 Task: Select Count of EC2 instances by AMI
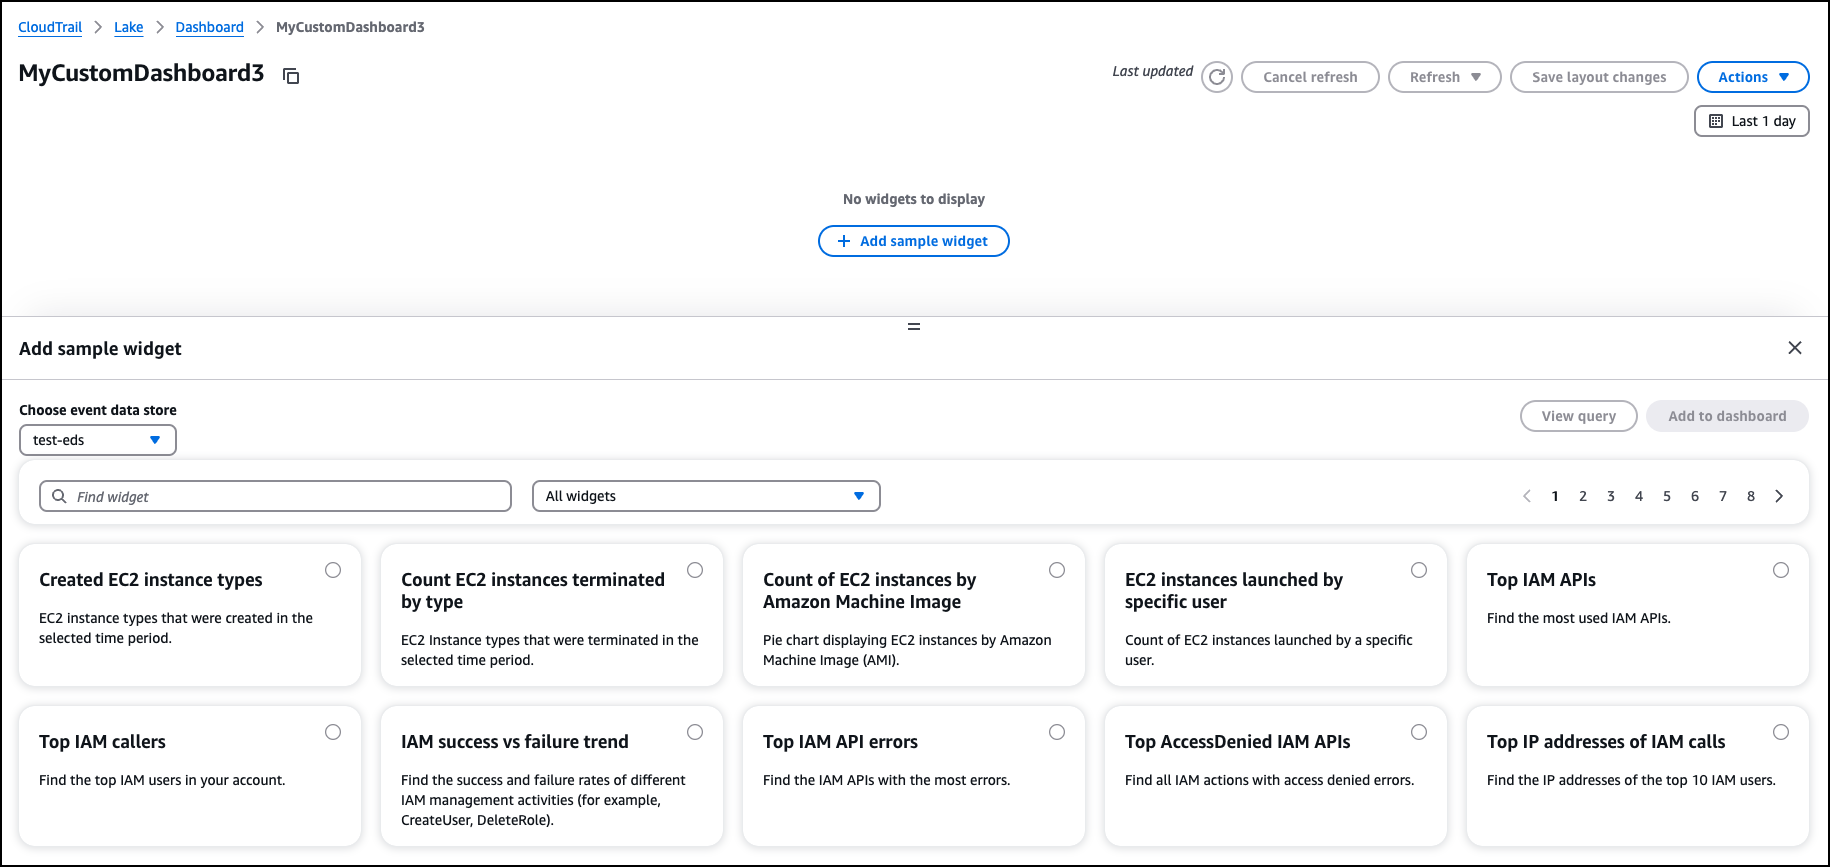(x=1057, y=570)
